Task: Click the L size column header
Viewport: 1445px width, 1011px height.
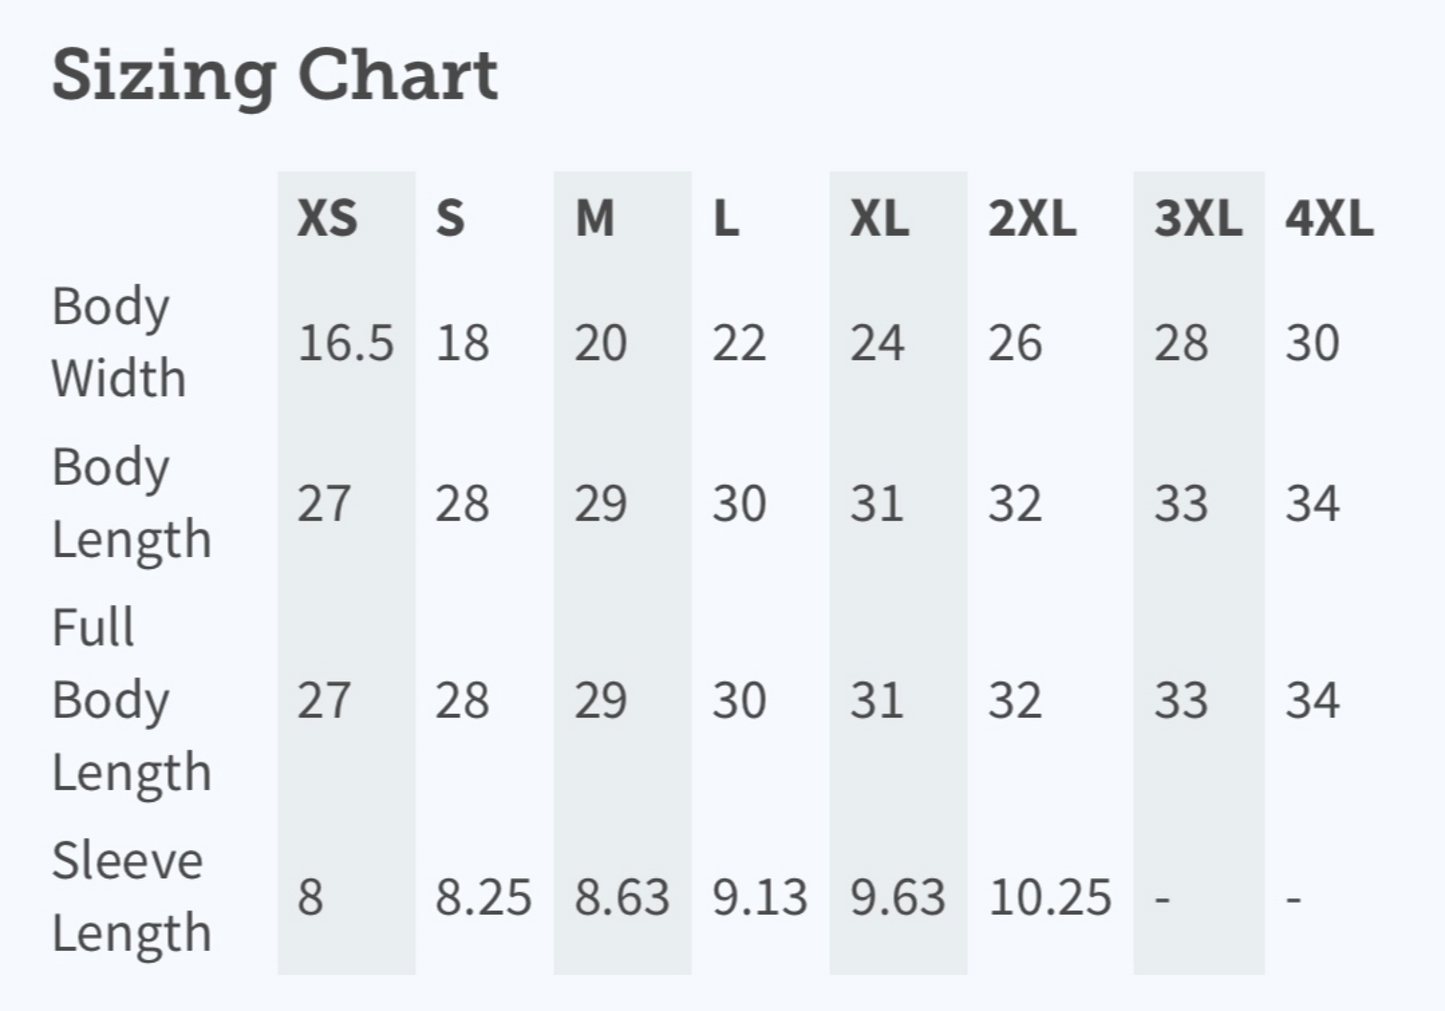Action: coord(726,218)
